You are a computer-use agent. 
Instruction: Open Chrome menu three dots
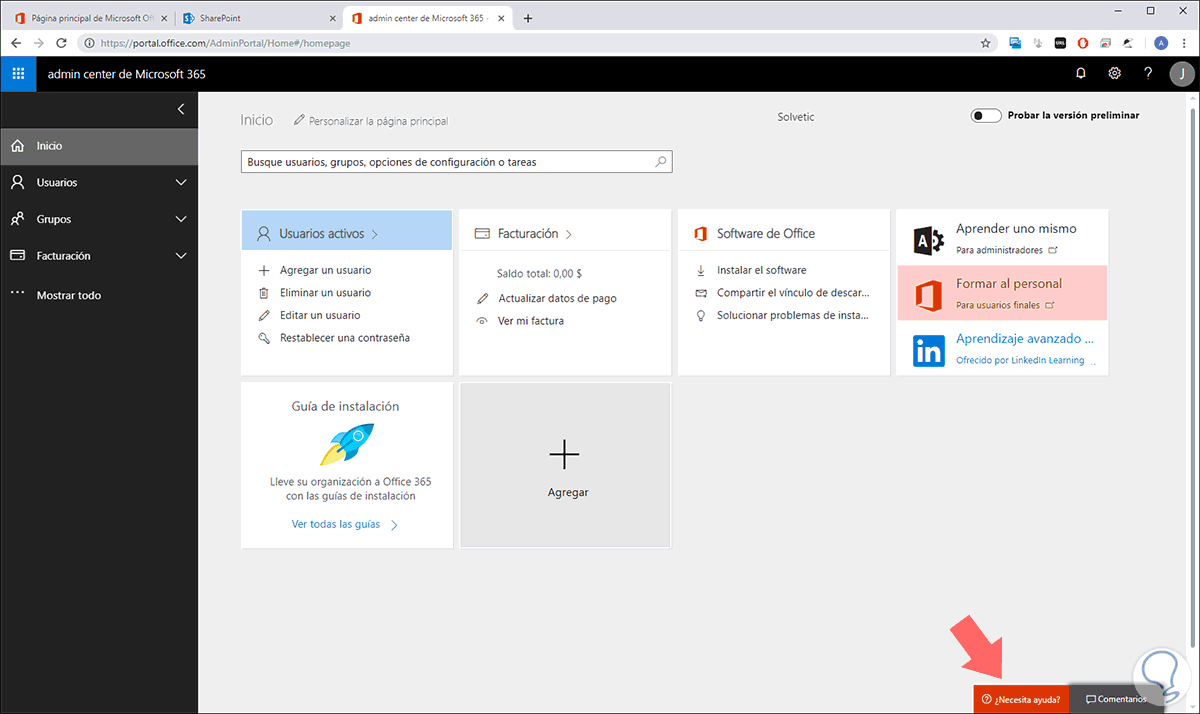click(1185, 43)
